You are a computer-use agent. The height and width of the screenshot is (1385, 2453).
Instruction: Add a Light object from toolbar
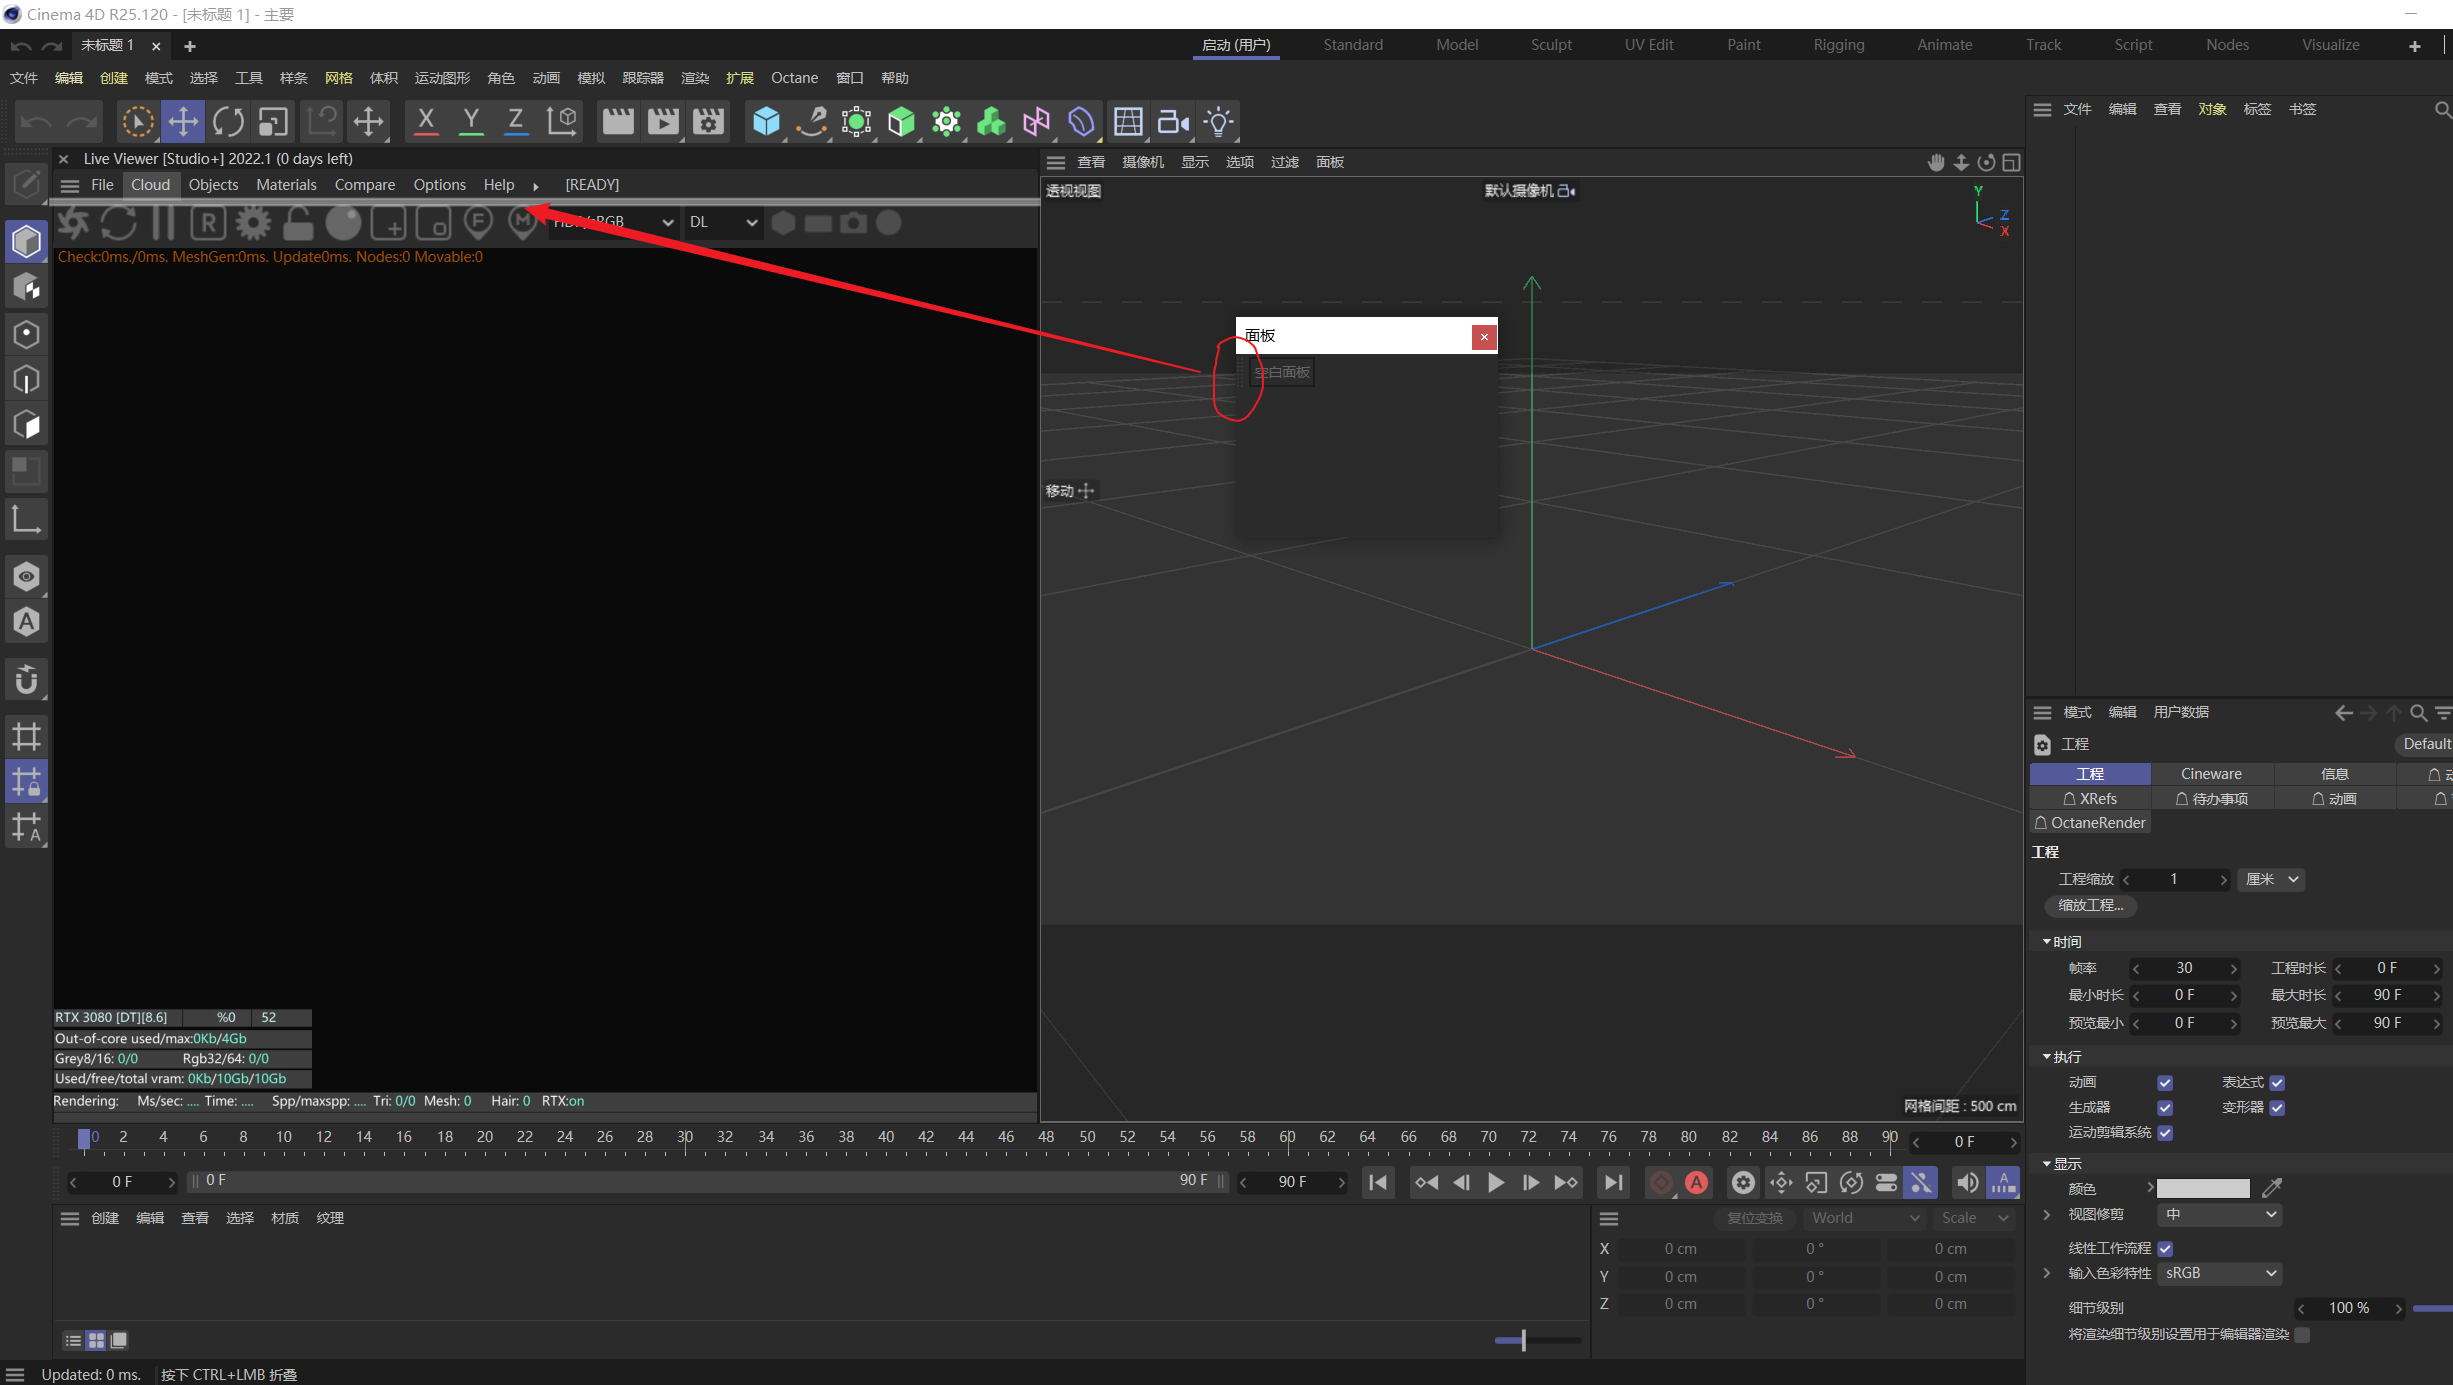click(x=1218, y=122)
